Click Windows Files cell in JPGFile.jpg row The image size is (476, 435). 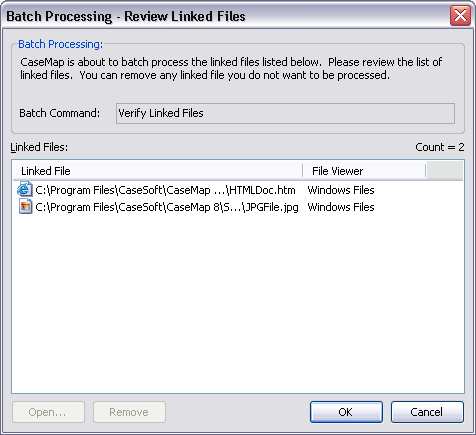(341, 207)
